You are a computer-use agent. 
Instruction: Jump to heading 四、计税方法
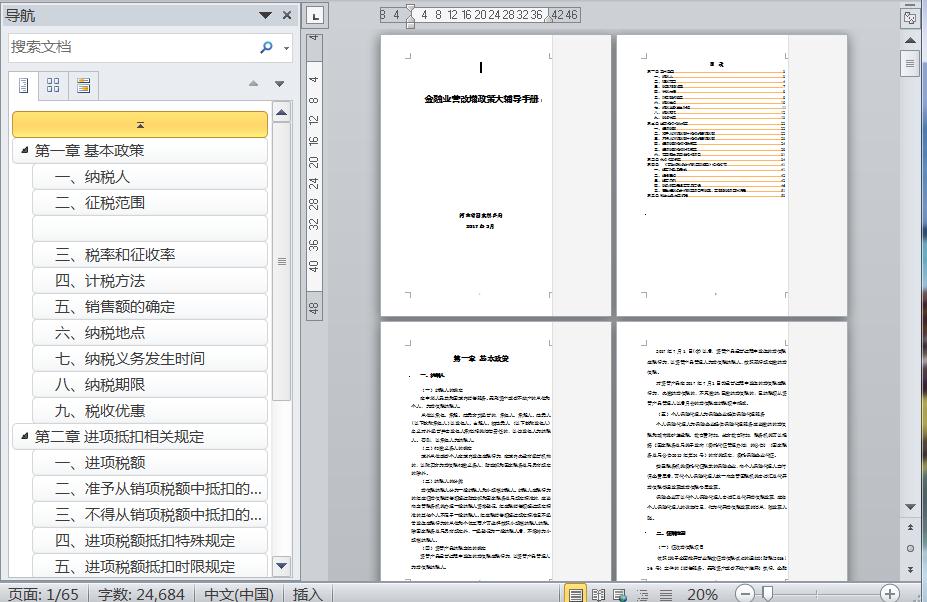pyautogui.click(x=100, y=280)
